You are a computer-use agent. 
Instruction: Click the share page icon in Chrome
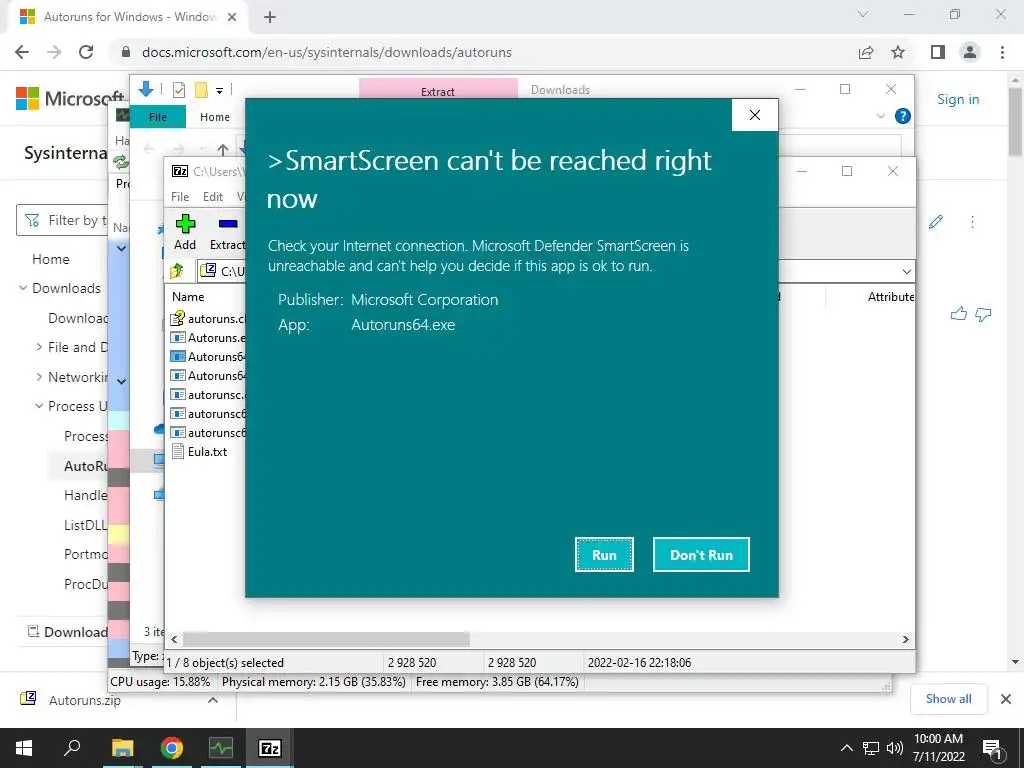[866, 52]
